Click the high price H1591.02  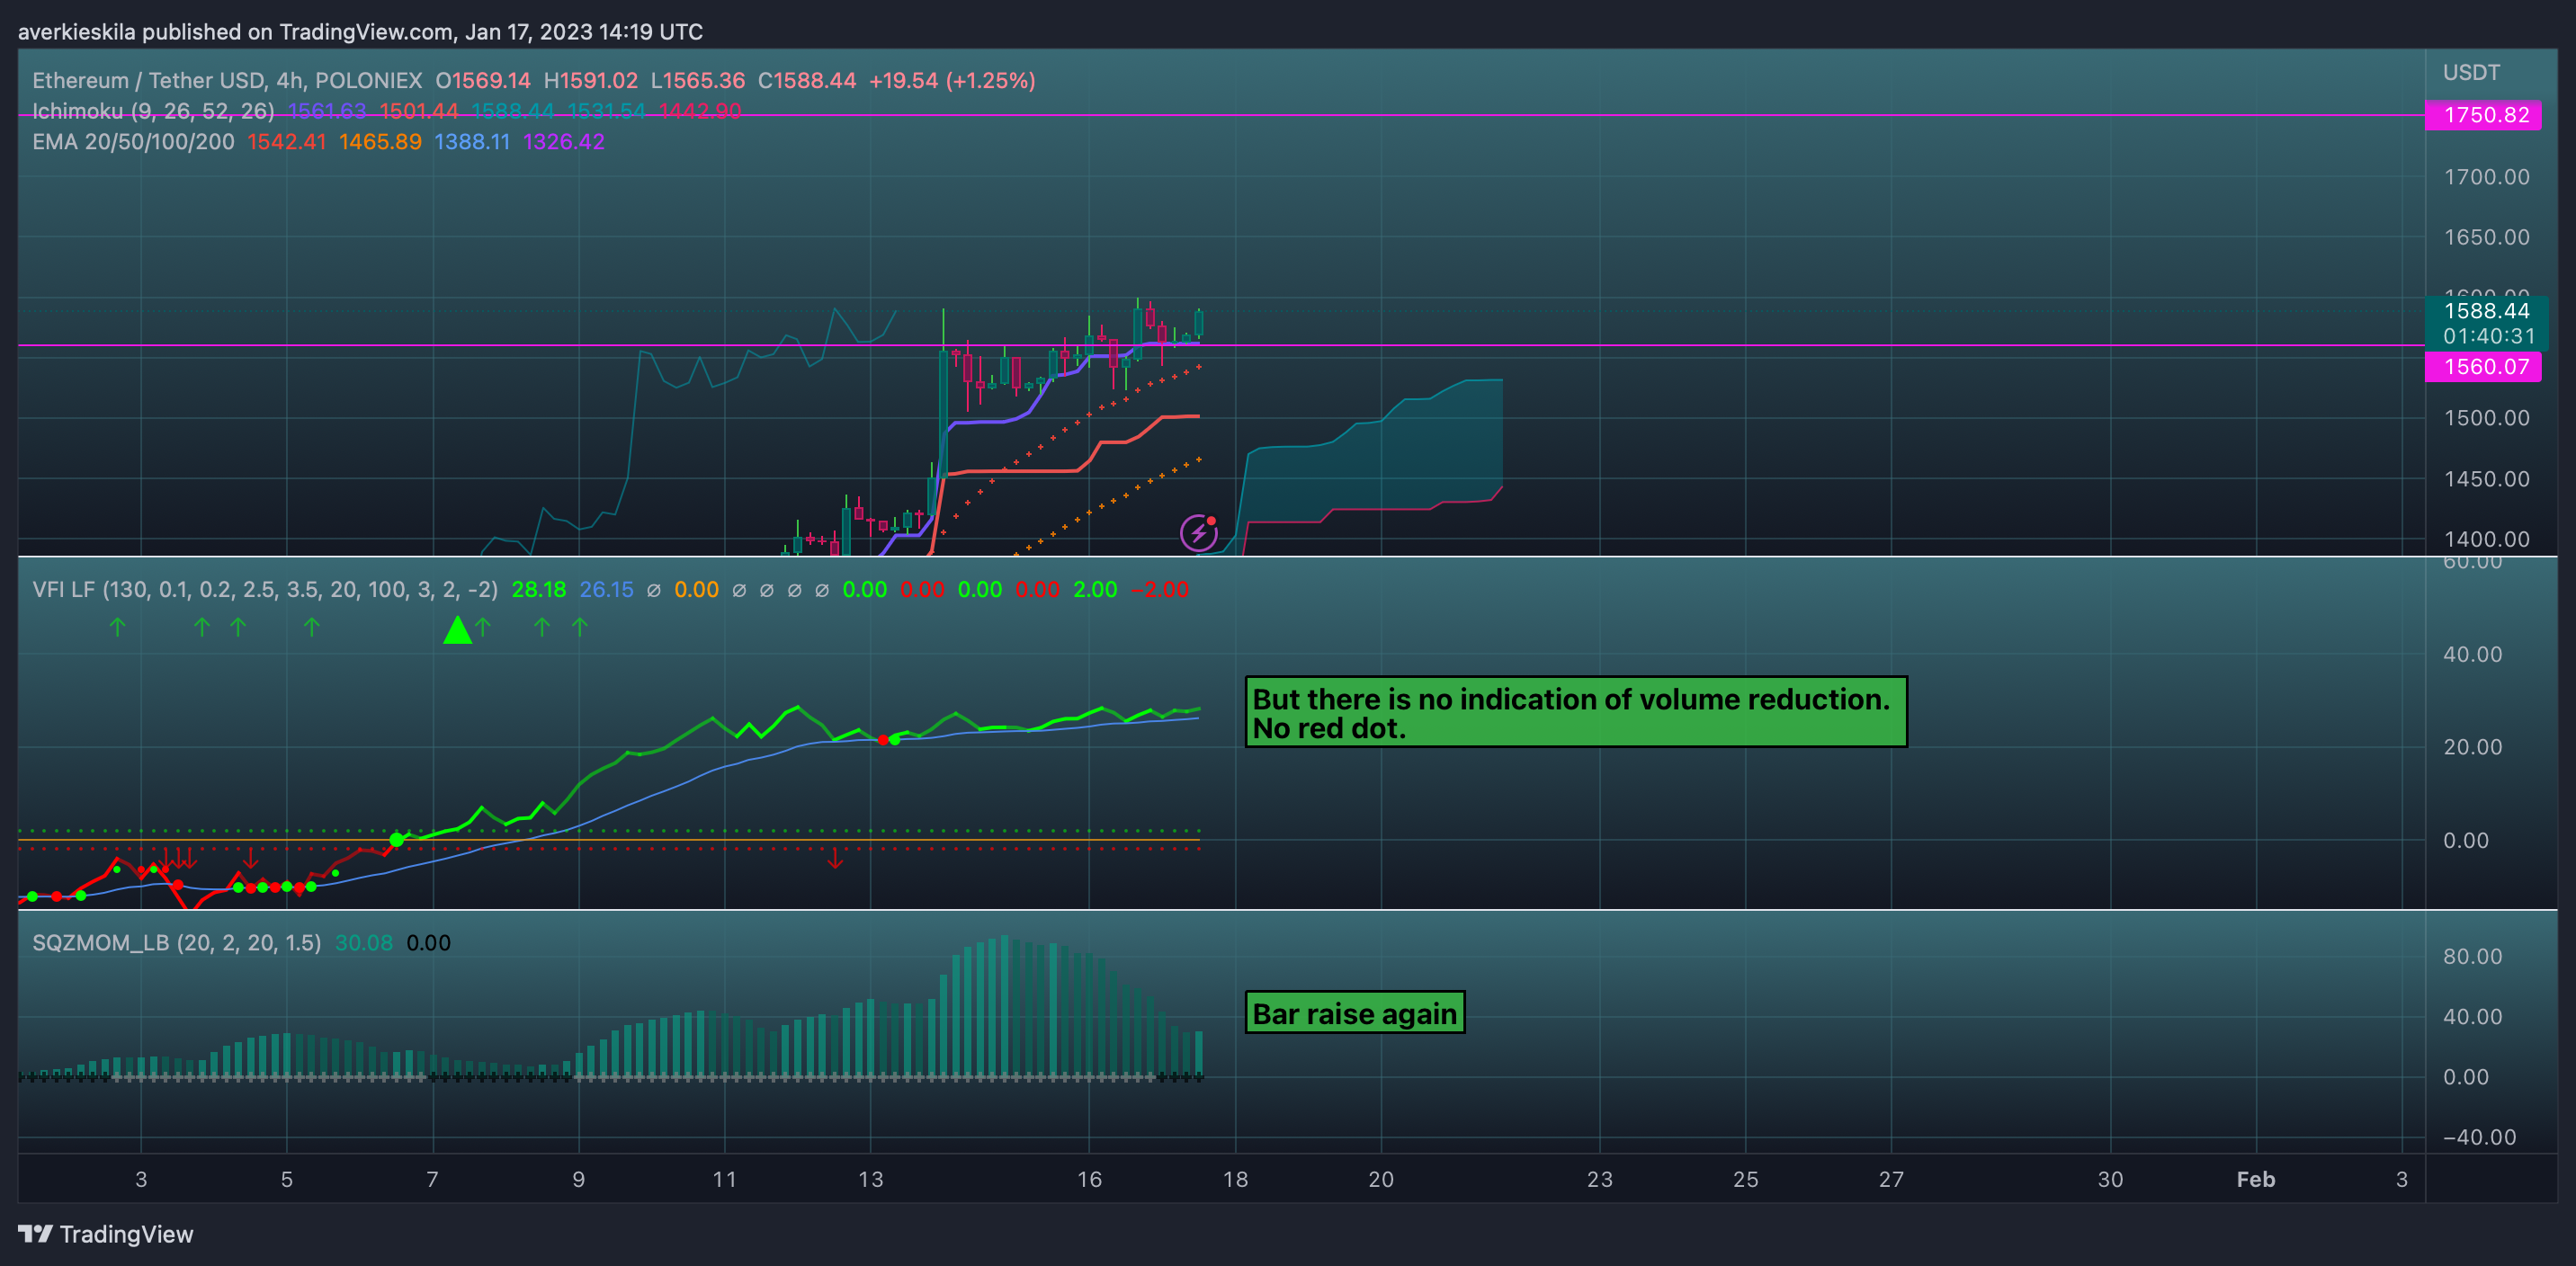click(591, 80)
